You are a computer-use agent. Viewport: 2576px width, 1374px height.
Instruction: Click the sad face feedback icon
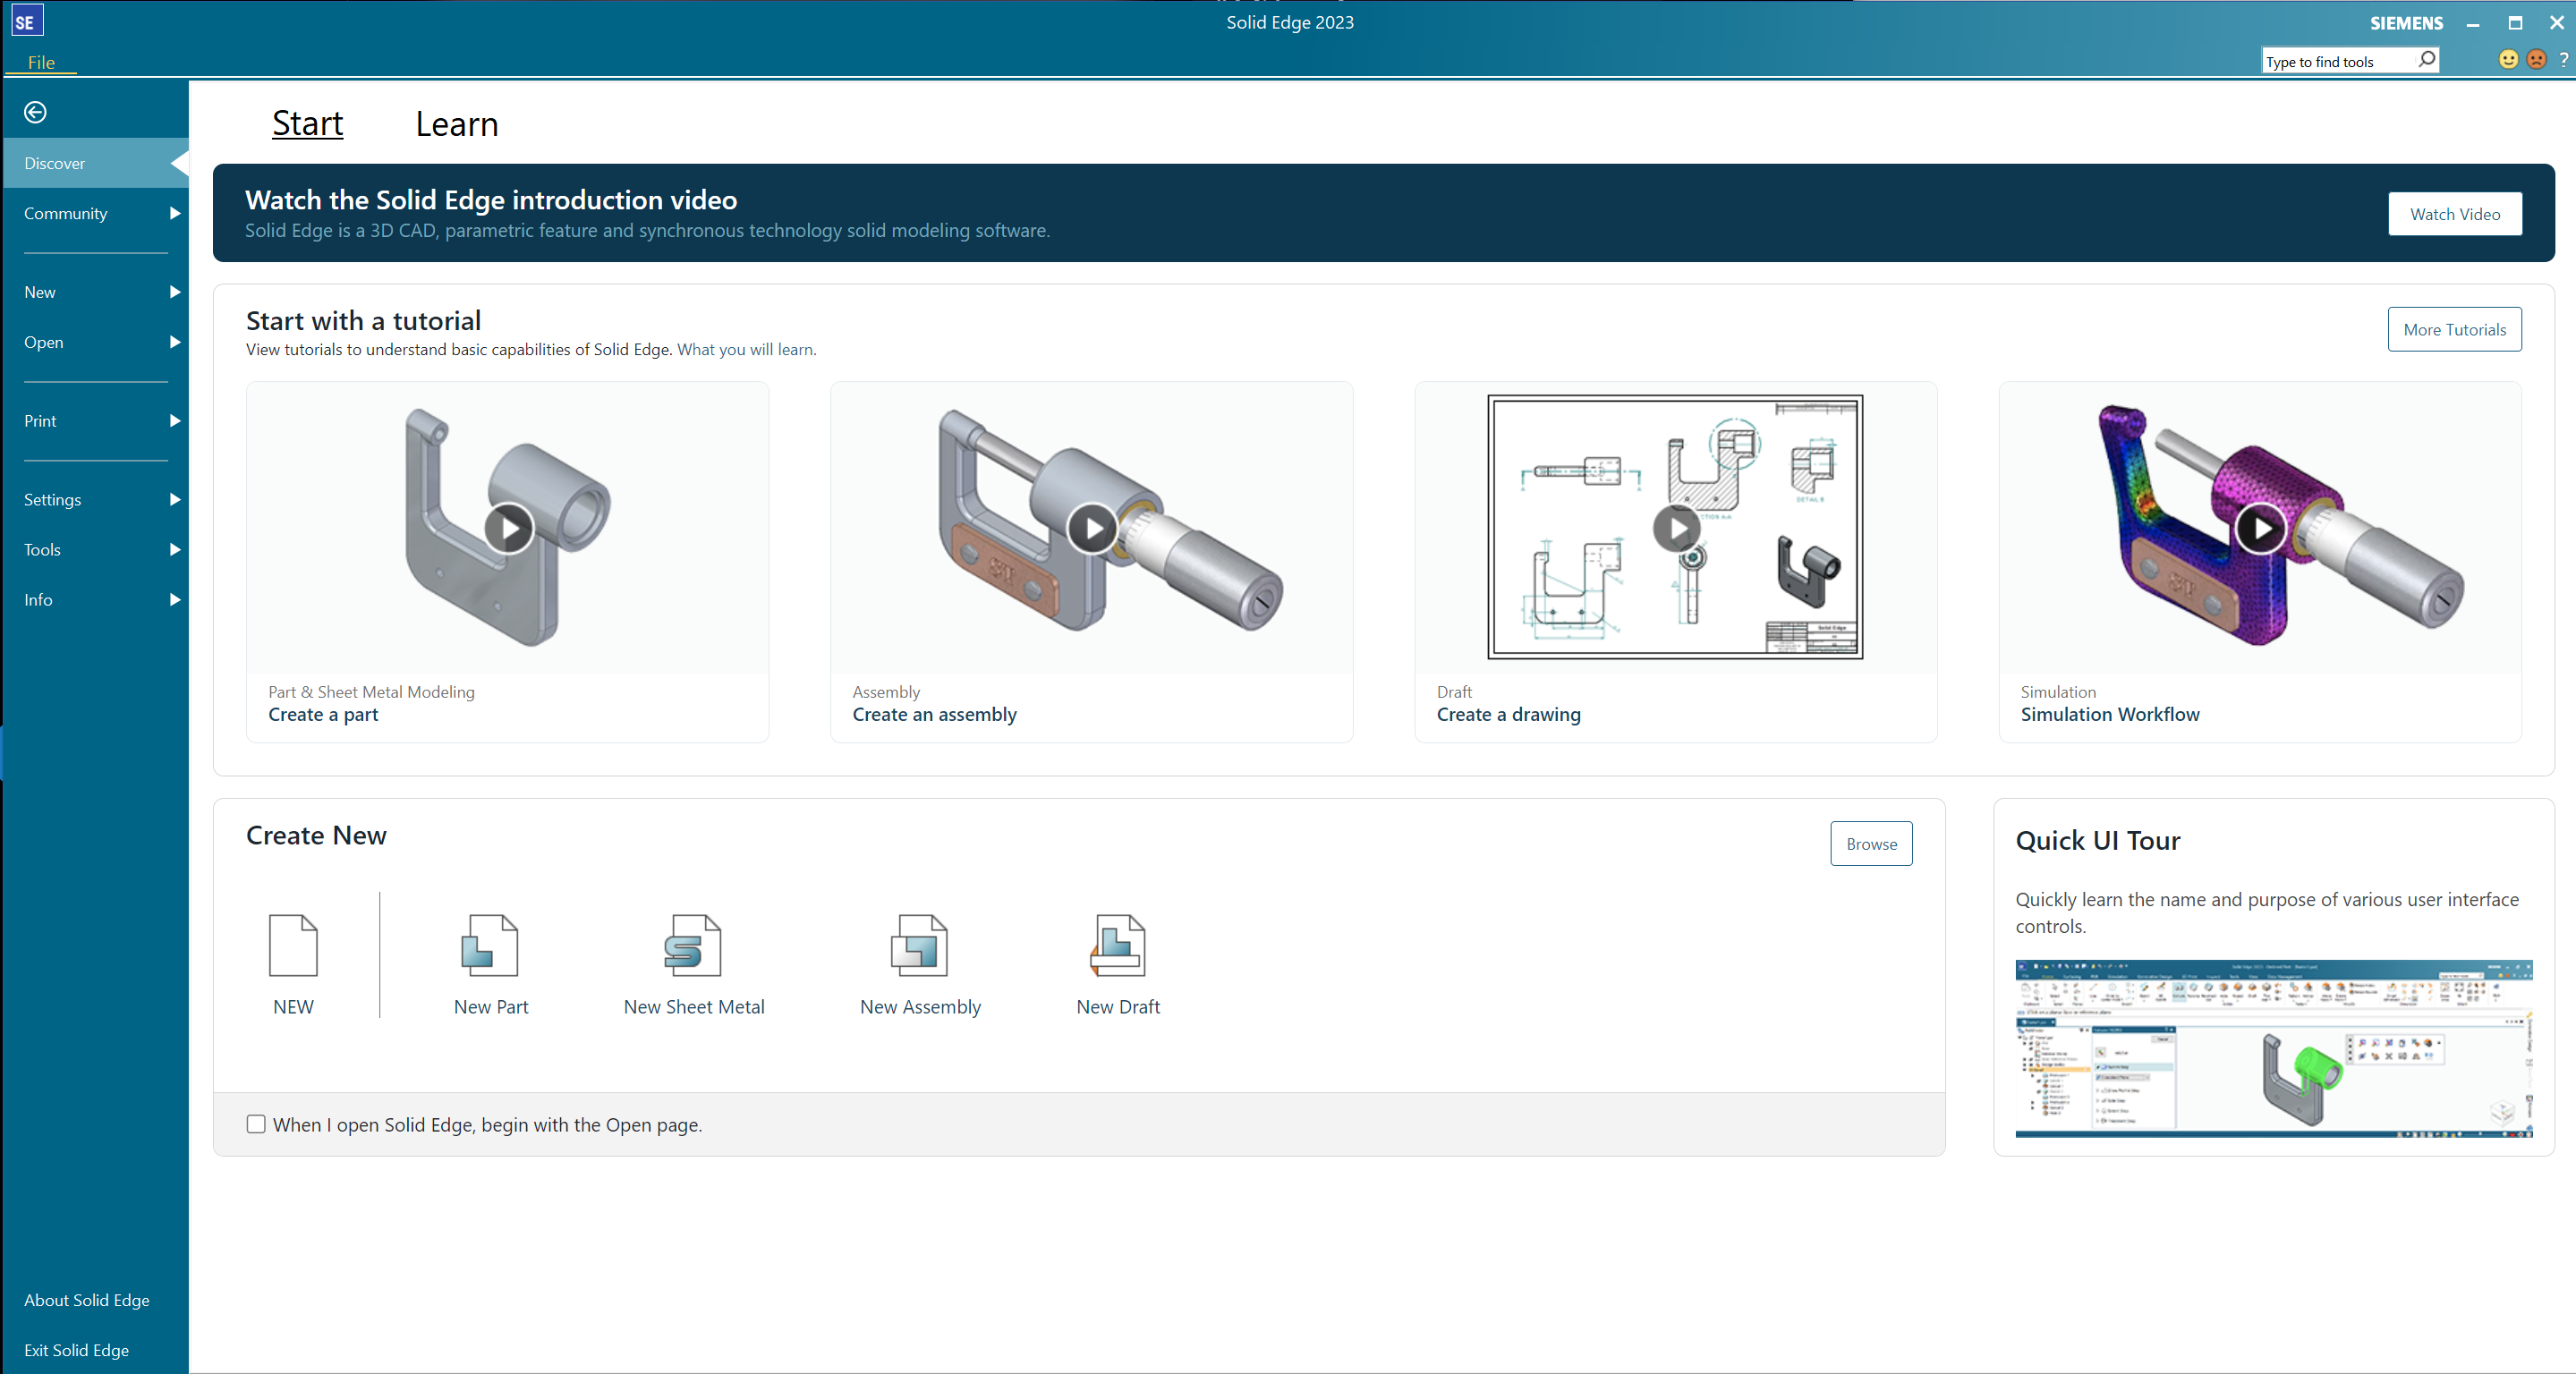(x=2537, y=60)
